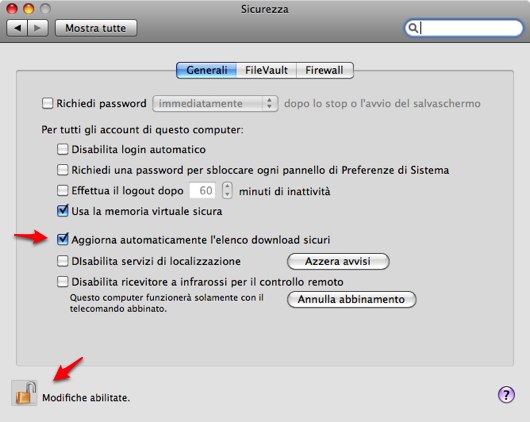
Task: Check Disabilita login automatico
Action: pos(63,149)
